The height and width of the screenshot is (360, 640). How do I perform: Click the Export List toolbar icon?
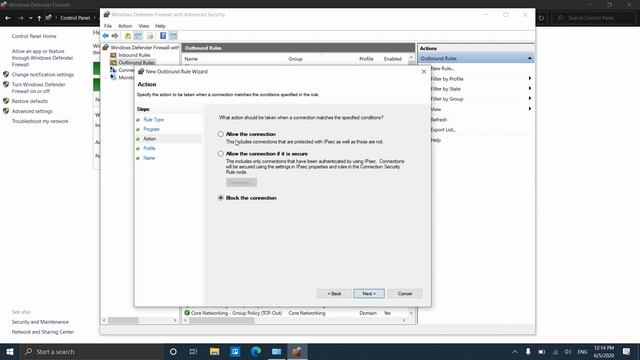(150, 36)
